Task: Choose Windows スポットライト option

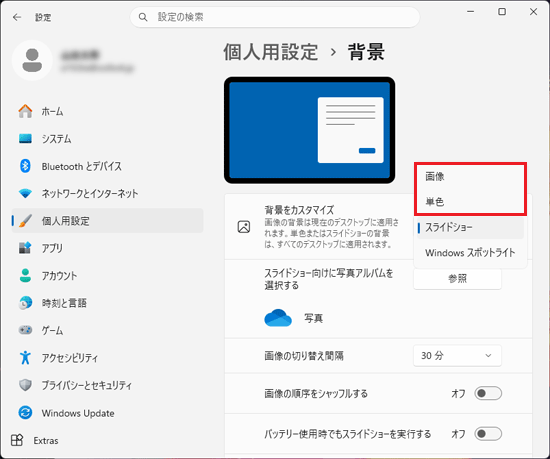Action: [x=470, y=253]
